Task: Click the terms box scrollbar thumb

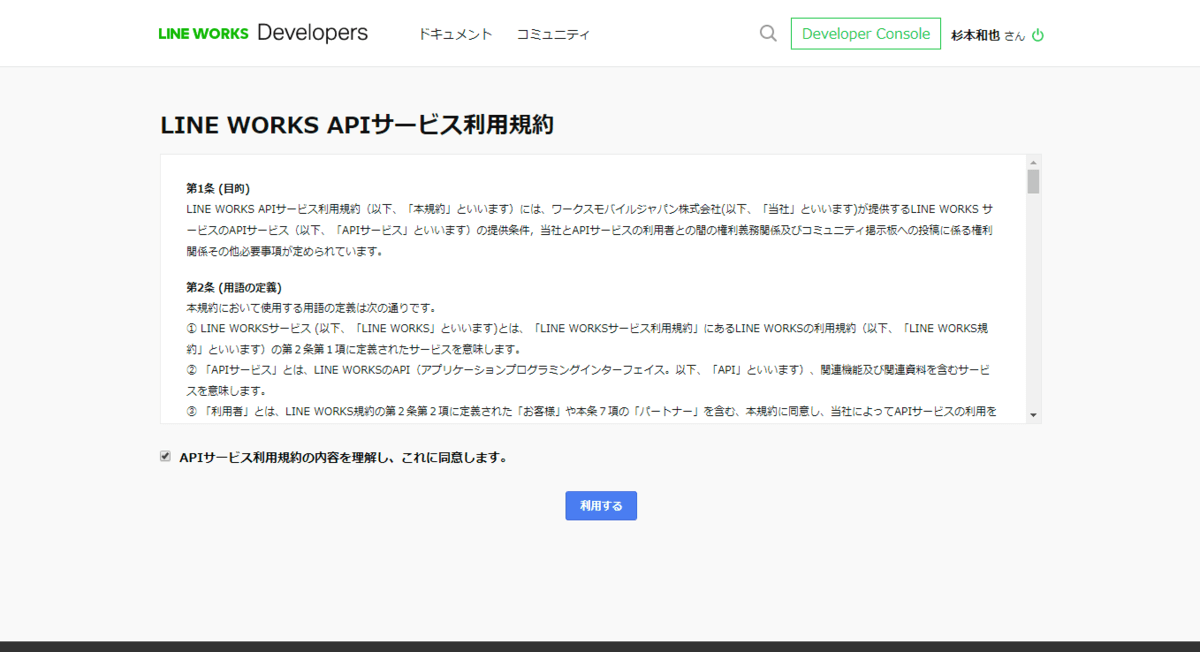Action: (1033, 181)
